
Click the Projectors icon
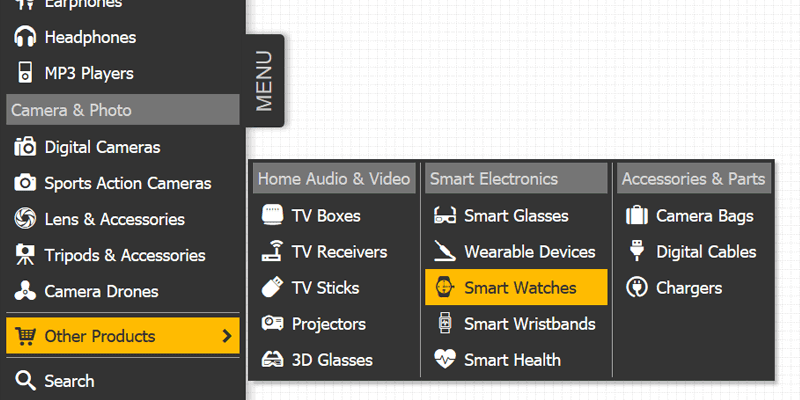(272, 323)
